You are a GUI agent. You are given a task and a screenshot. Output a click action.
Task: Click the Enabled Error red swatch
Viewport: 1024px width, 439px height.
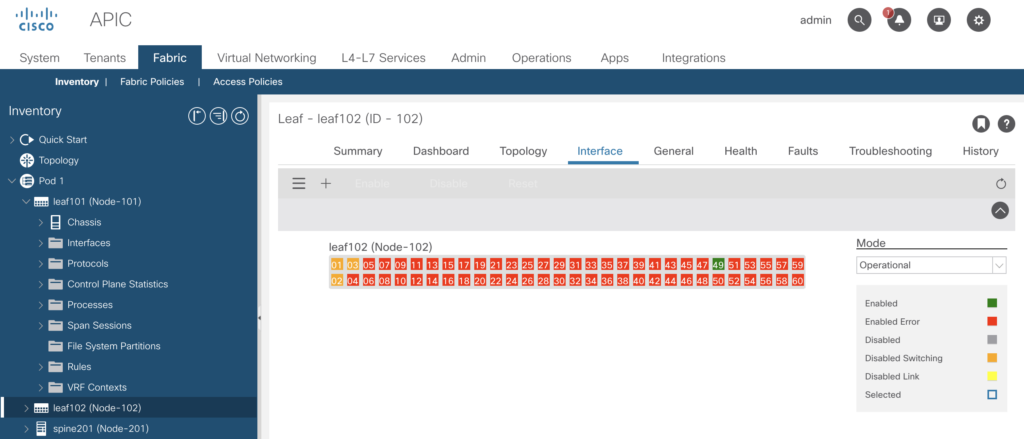tap(992, 321)
